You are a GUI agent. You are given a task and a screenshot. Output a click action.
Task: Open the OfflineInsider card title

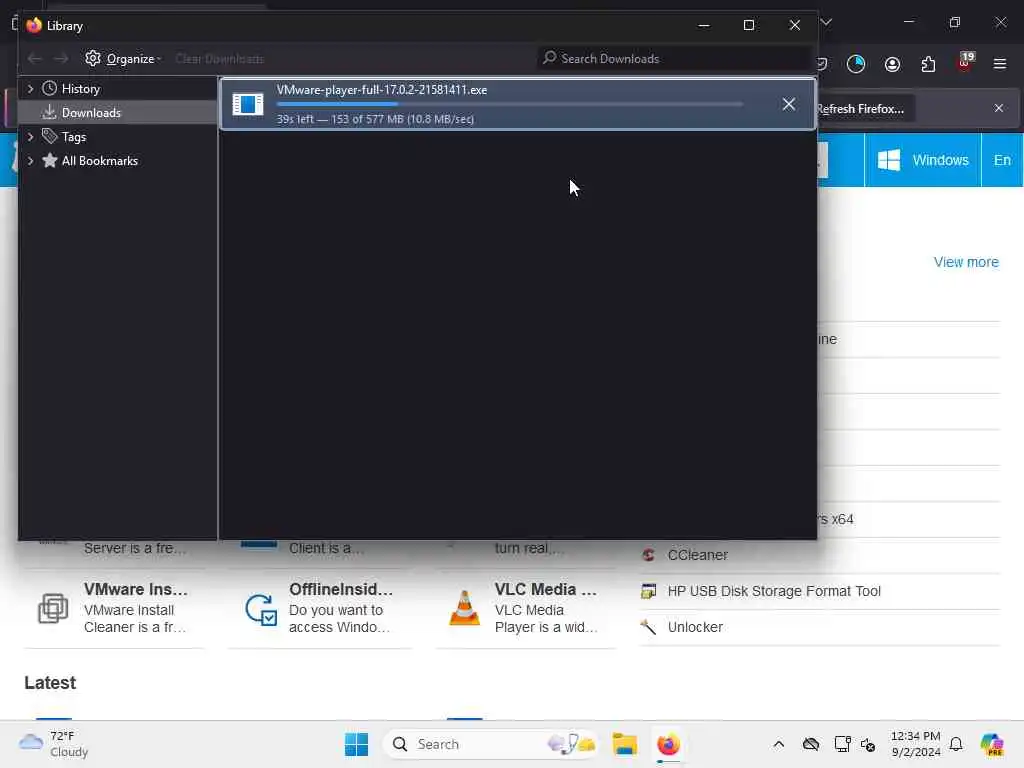(341, 590)
